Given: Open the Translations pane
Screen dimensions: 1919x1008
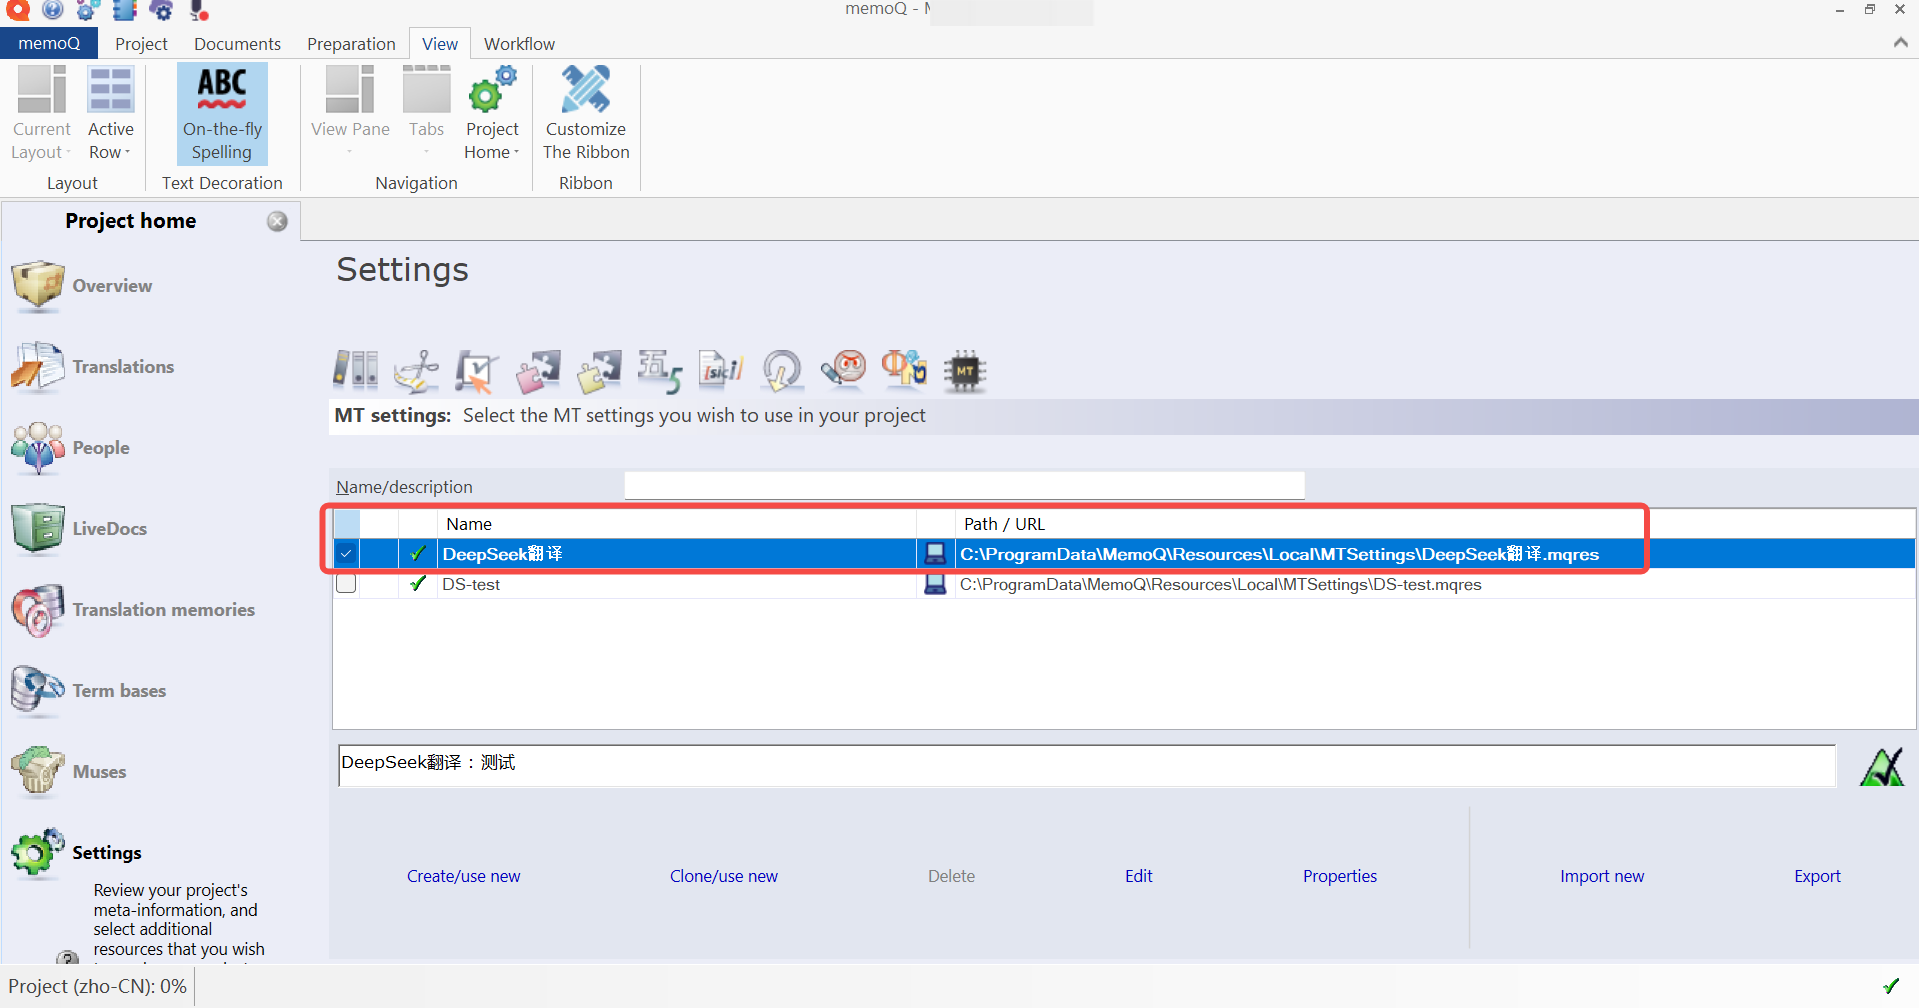Looking at the screenshot, I should coord(92,367).
